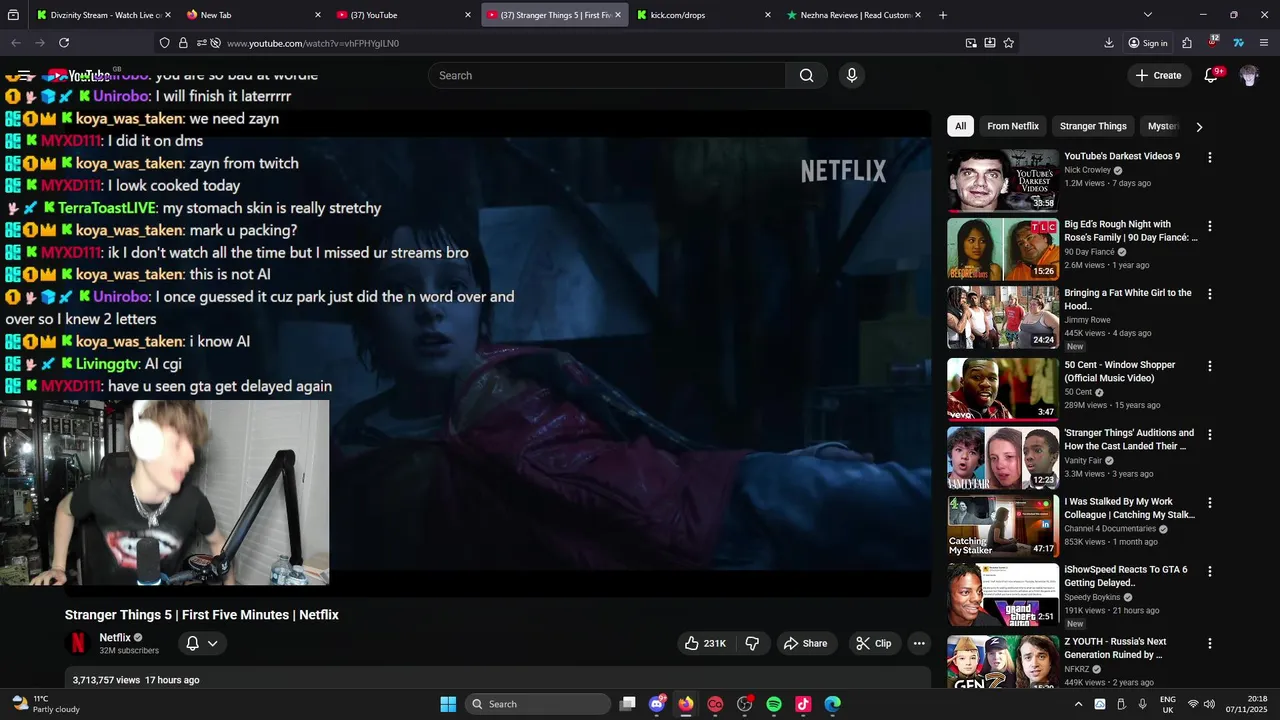1280x720 pixels.
Task: Switch to kick.com/drops tab
Action: click(704, 15)
